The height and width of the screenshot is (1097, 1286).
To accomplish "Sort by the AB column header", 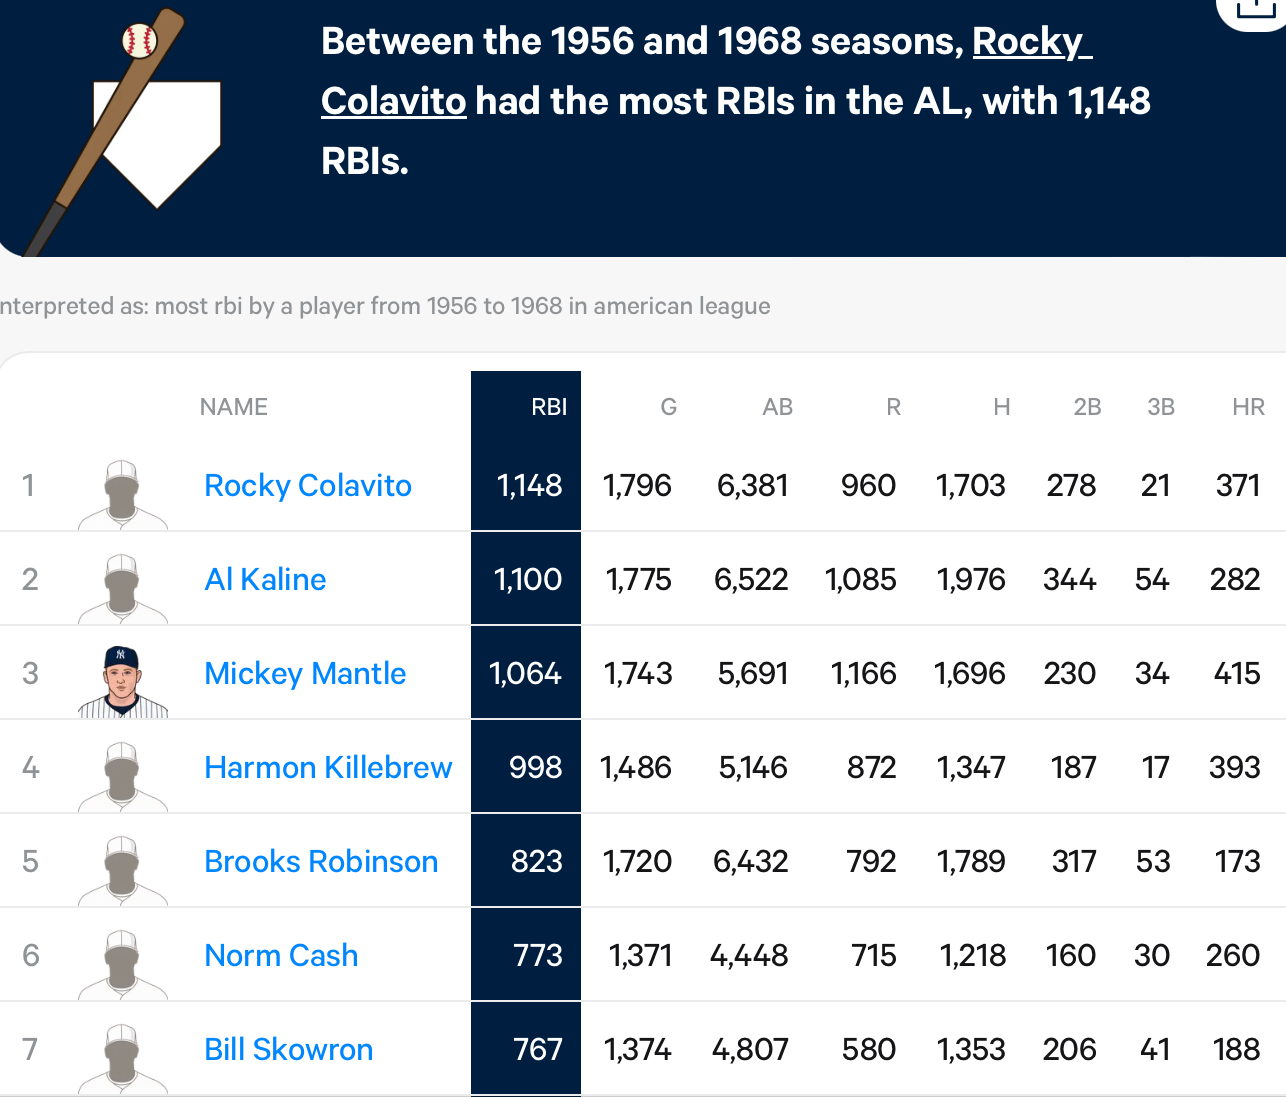I will (777, 407).
